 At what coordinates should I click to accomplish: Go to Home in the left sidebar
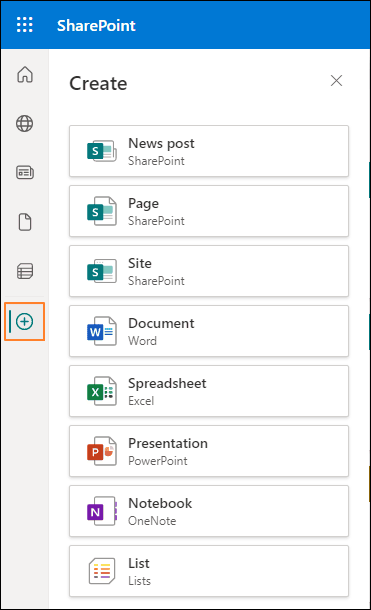pos(25,74)
